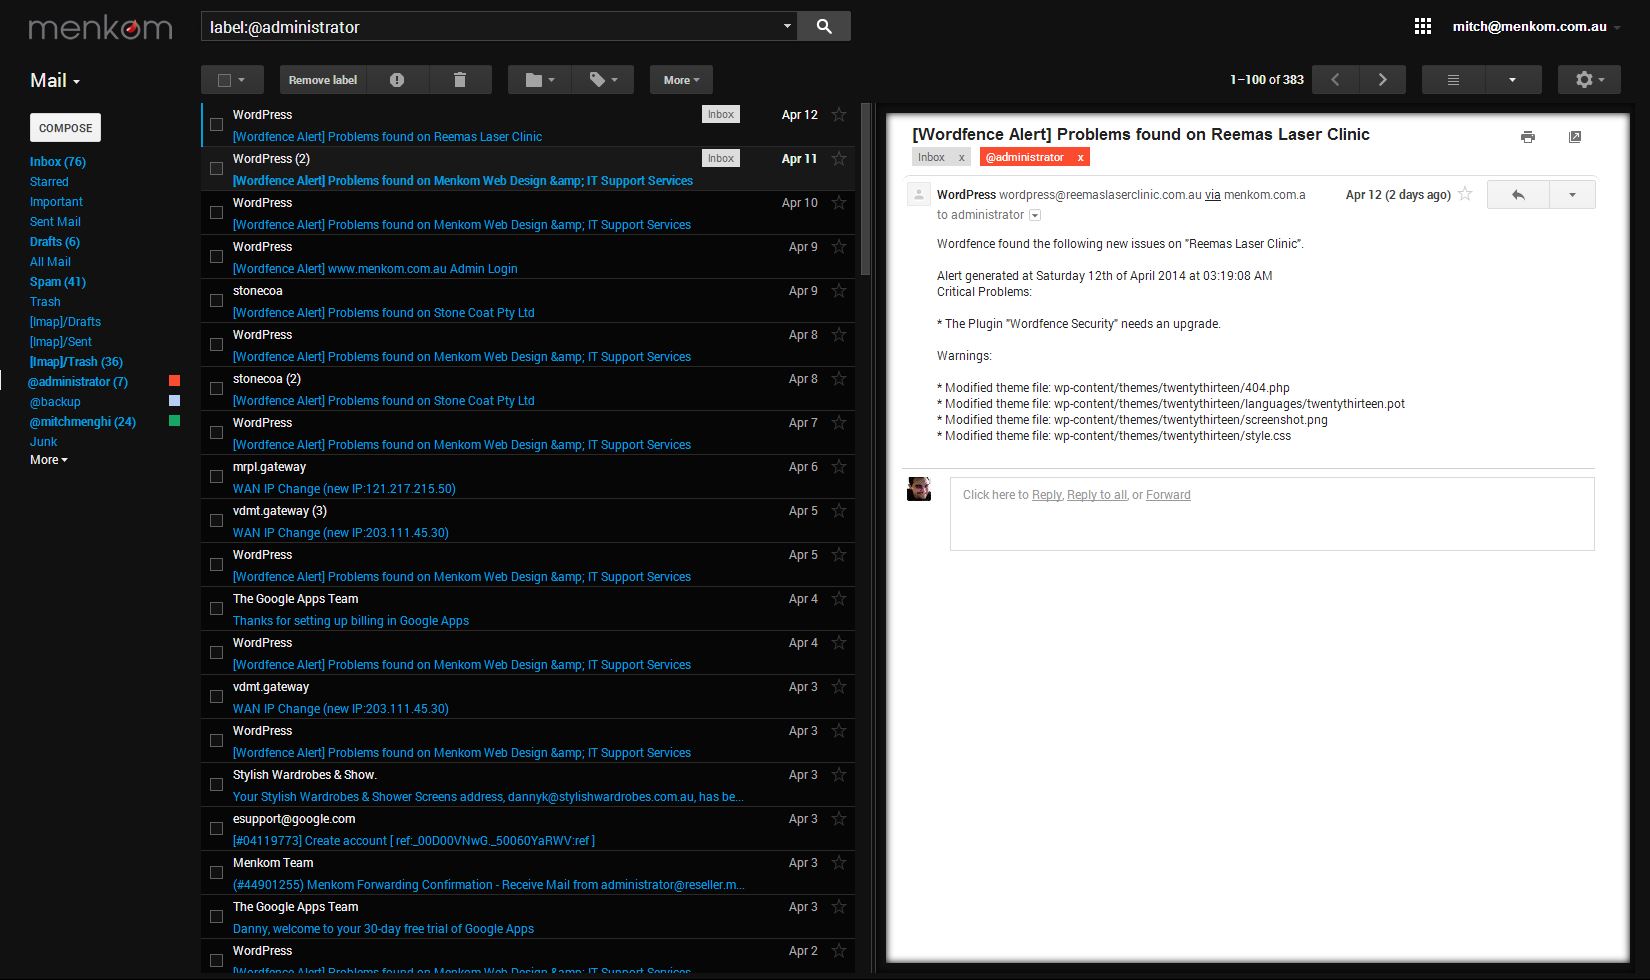Screen dimensions: 1650x980
Task: Remove the Inbox label with x
Action: tap(961, 157)
